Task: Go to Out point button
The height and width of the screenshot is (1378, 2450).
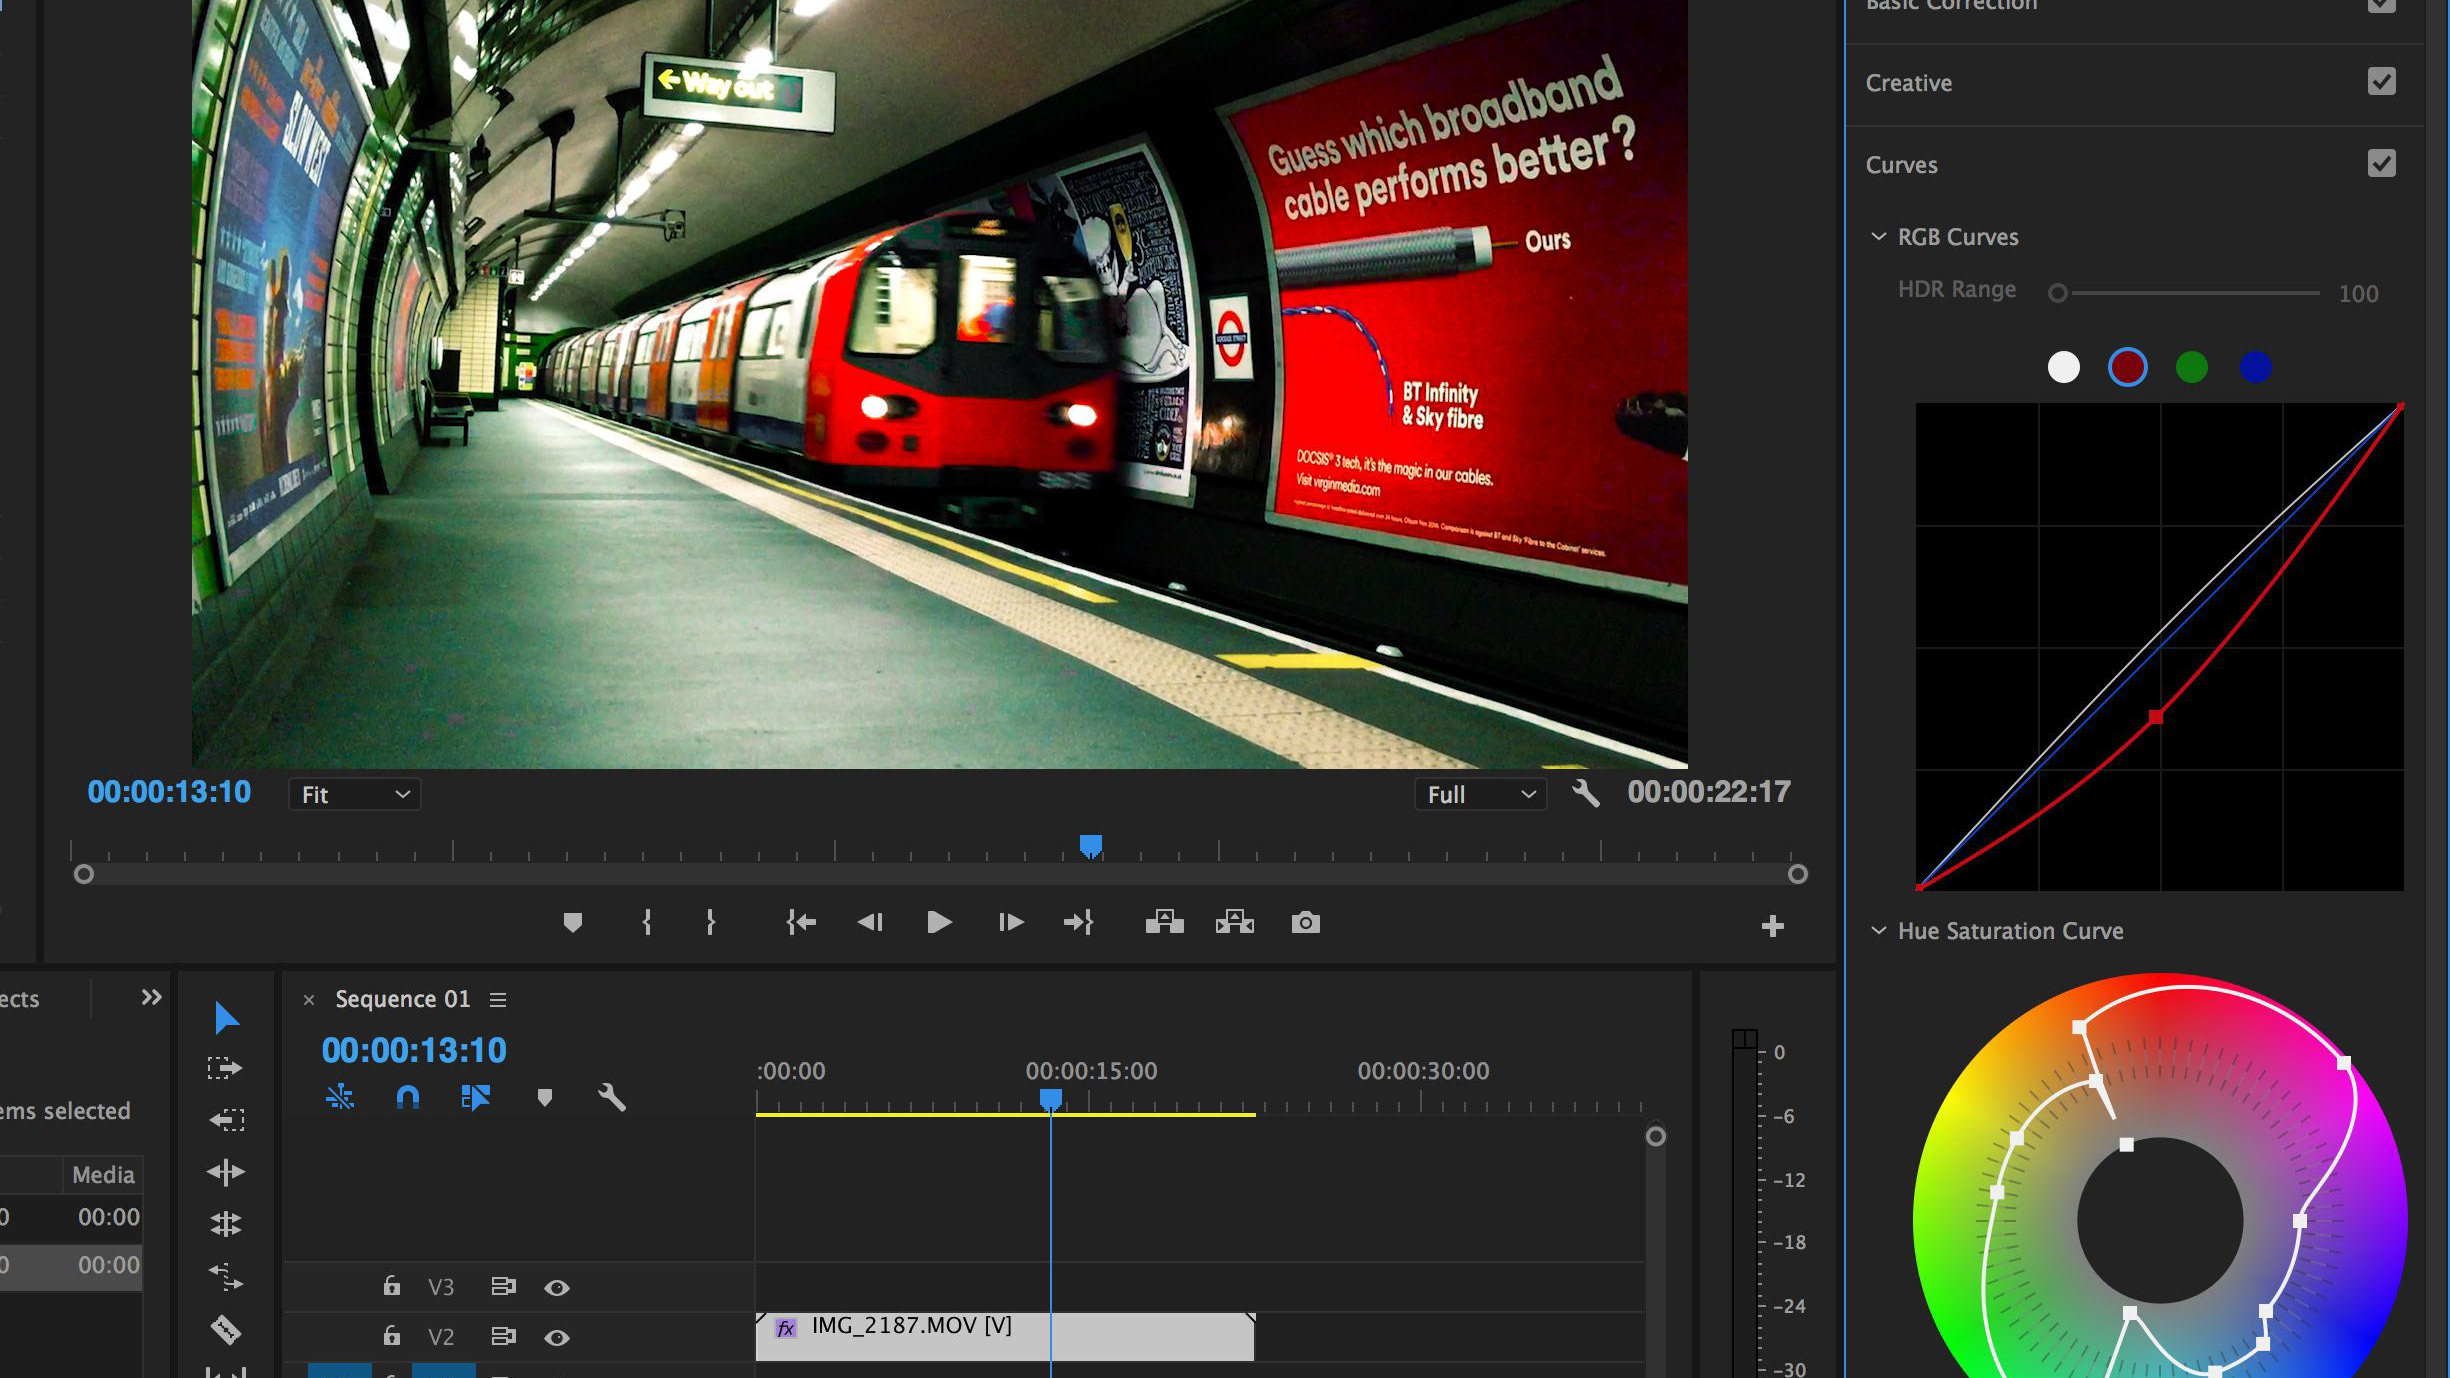Action: [1079, 922]
